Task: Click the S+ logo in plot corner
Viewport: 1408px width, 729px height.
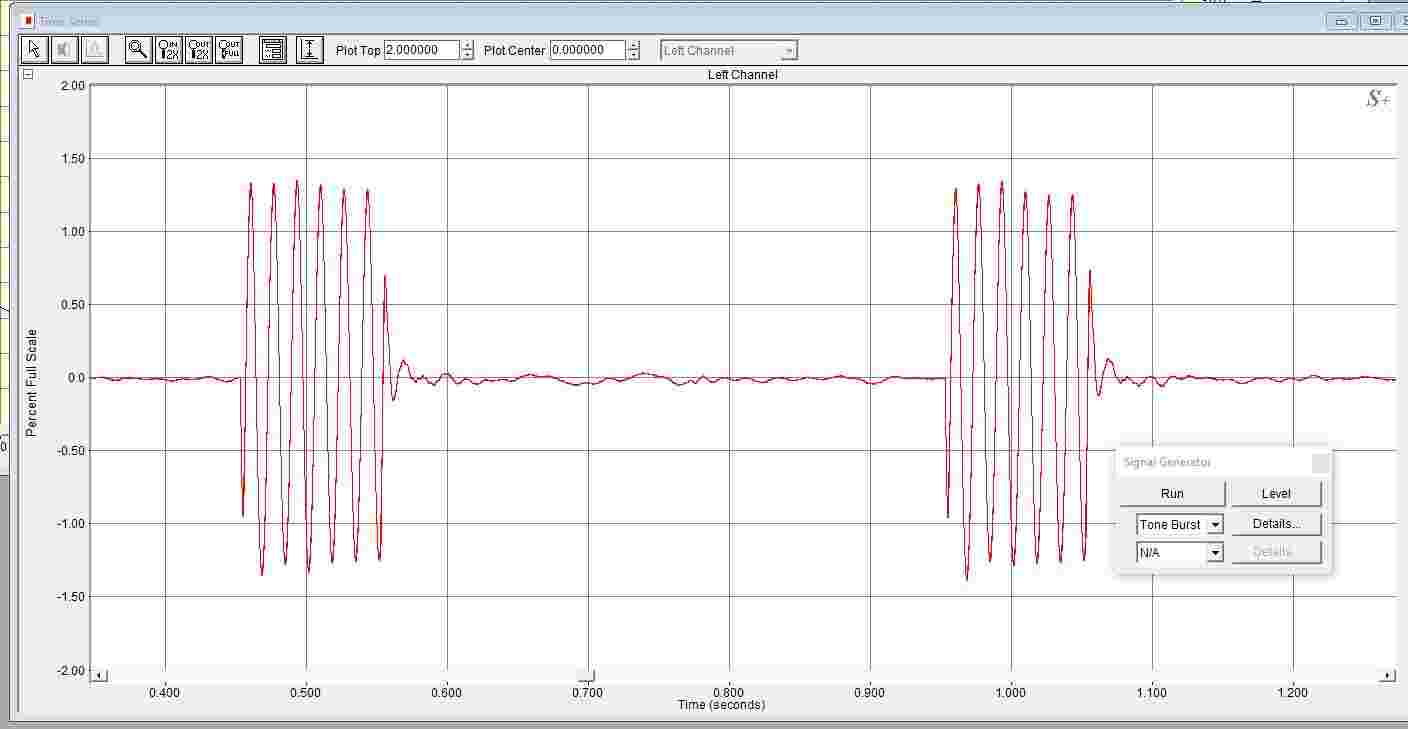Action: 1378,99
